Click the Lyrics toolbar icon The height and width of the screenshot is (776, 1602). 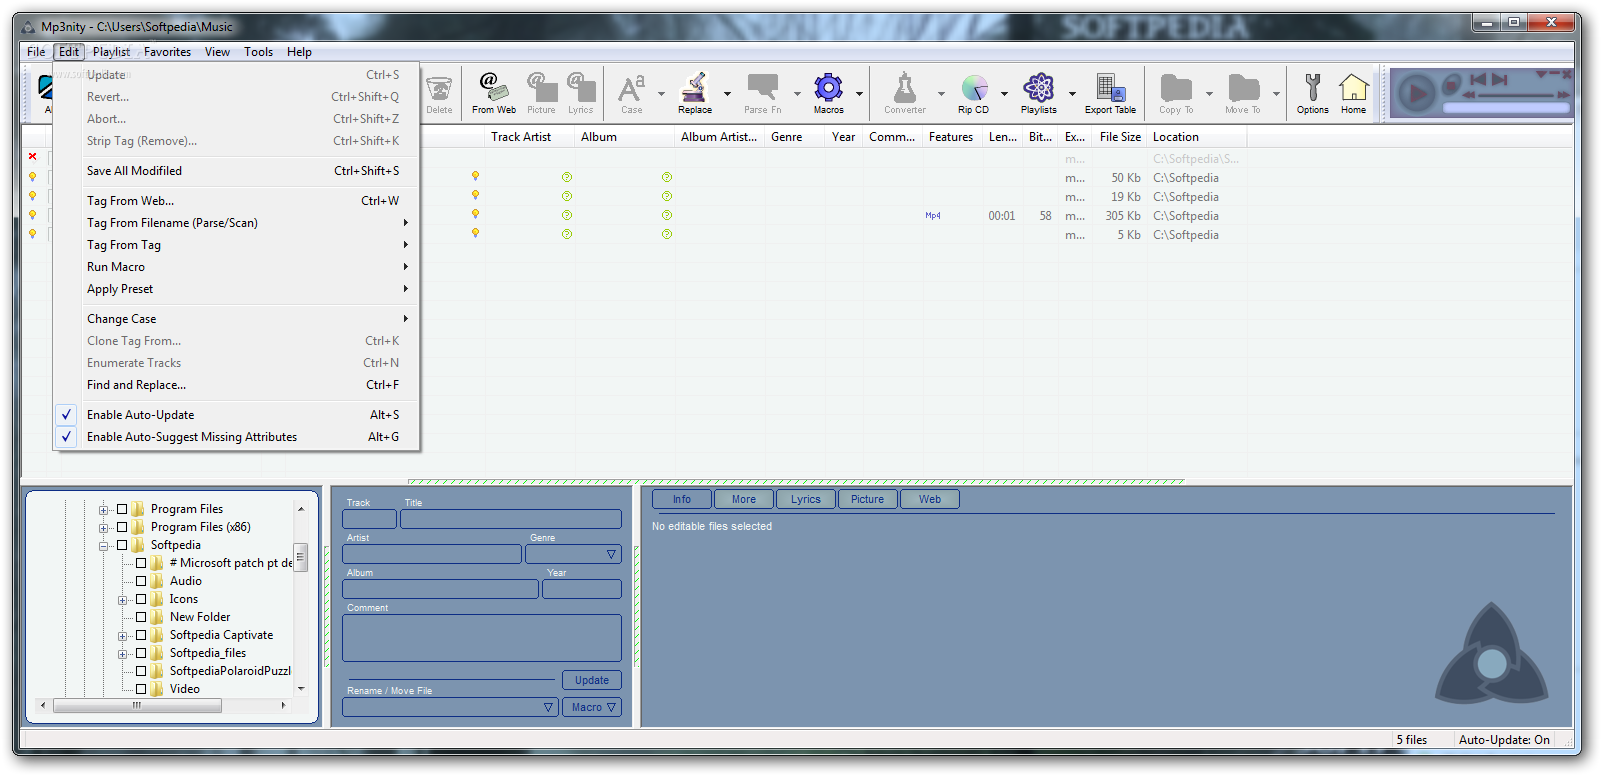coord(581,94)
